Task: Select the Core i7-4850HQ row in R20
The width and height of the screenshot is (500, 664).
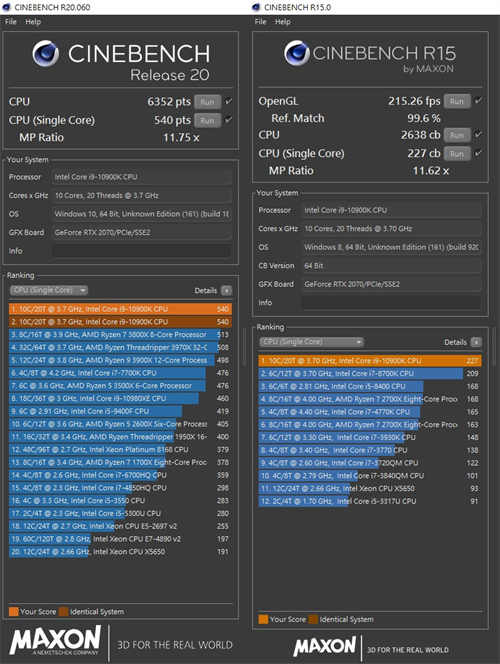Action: pyautogui.click(x=120, y=488)
